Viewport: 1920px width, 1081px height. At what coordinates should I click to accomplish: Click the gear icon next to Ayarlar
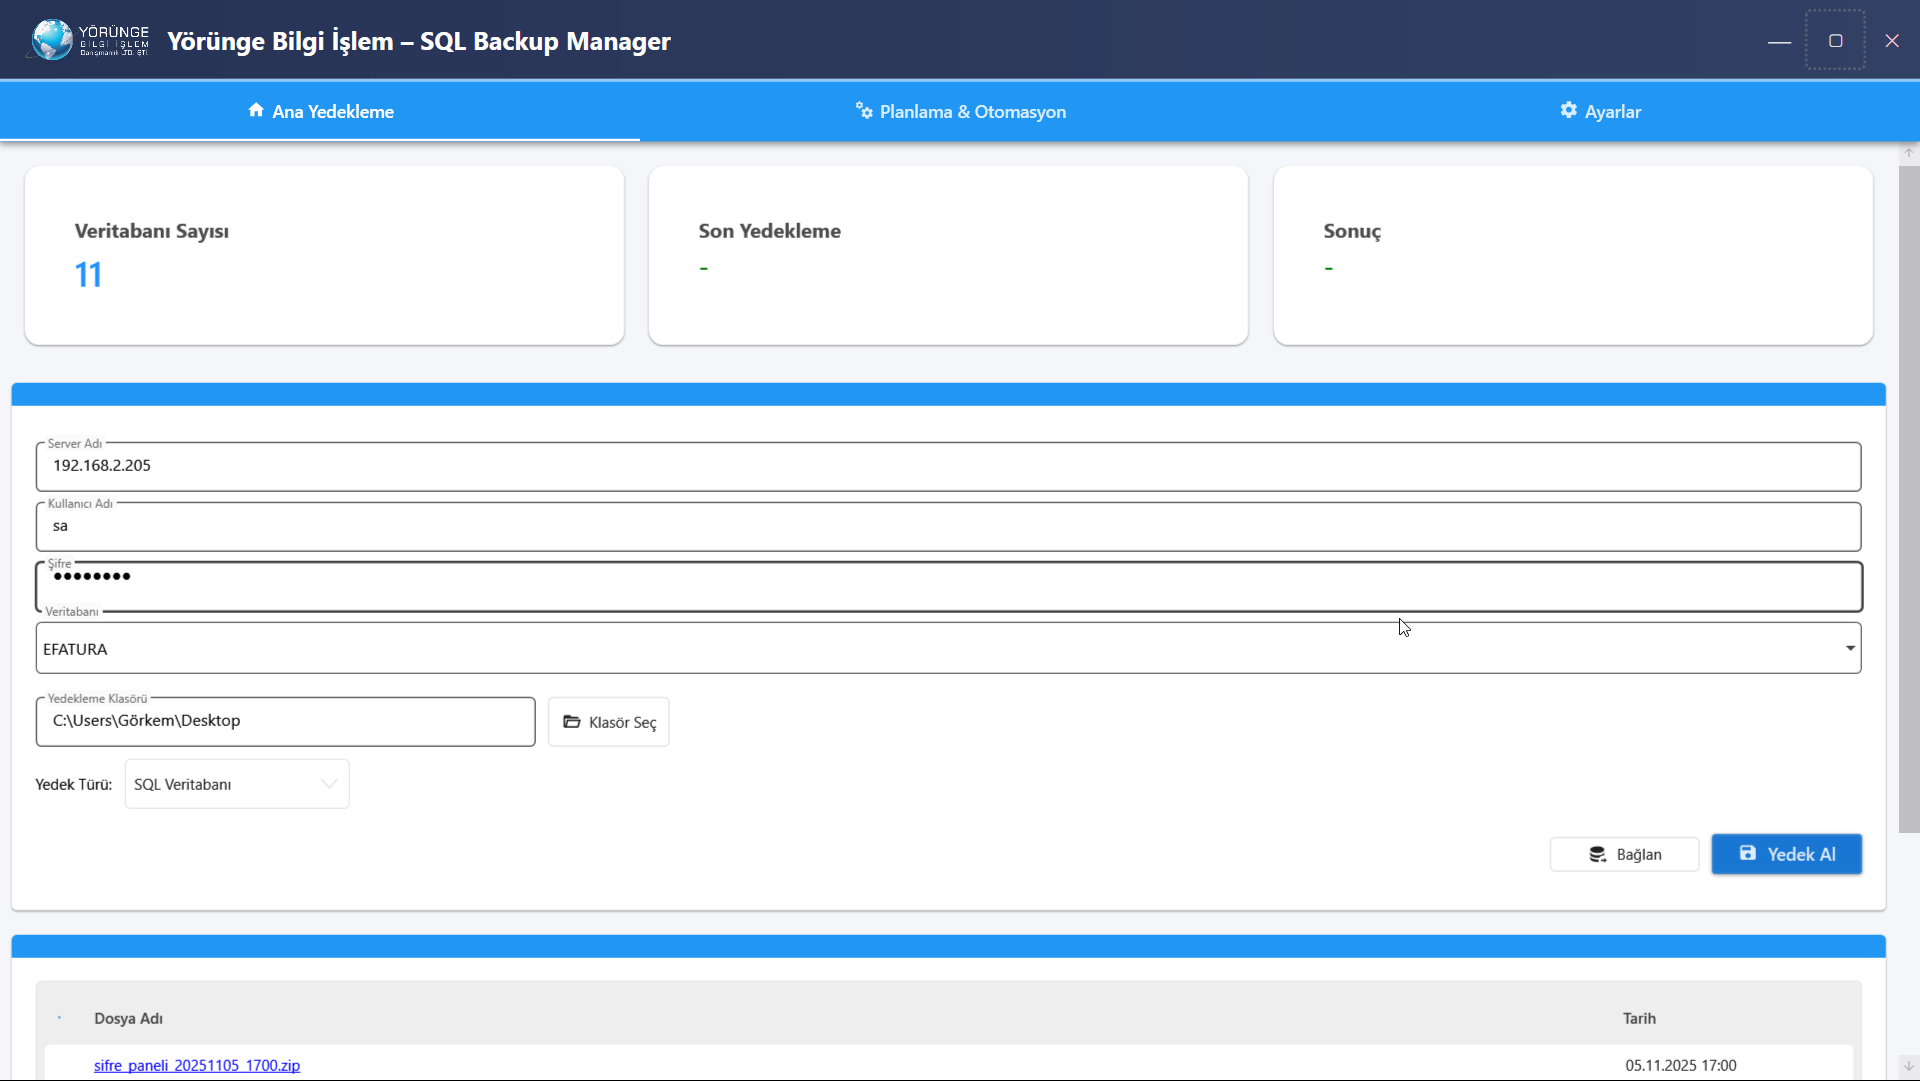coord(1569,110)
